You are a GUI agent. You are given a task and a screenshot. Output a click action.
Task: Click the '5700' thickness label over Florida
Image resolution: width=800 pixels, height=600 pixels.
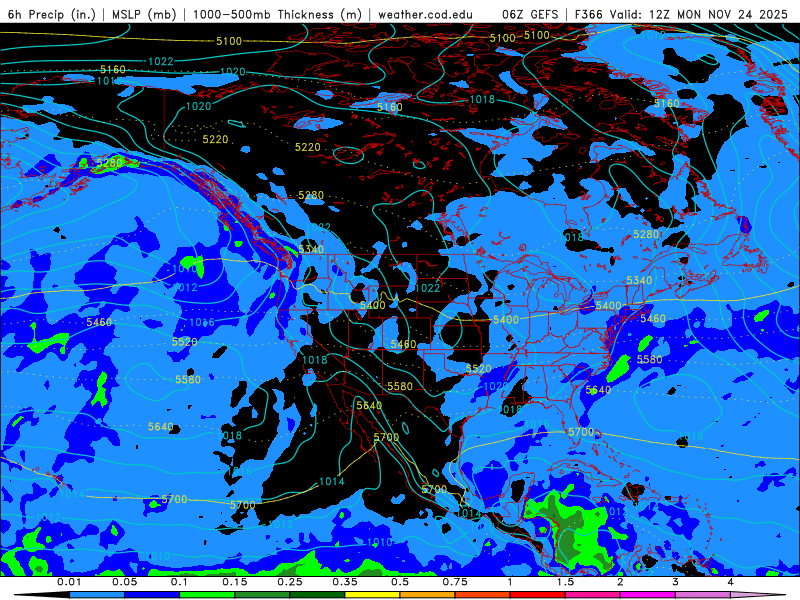pyautogui.click(x=581, y=432)
